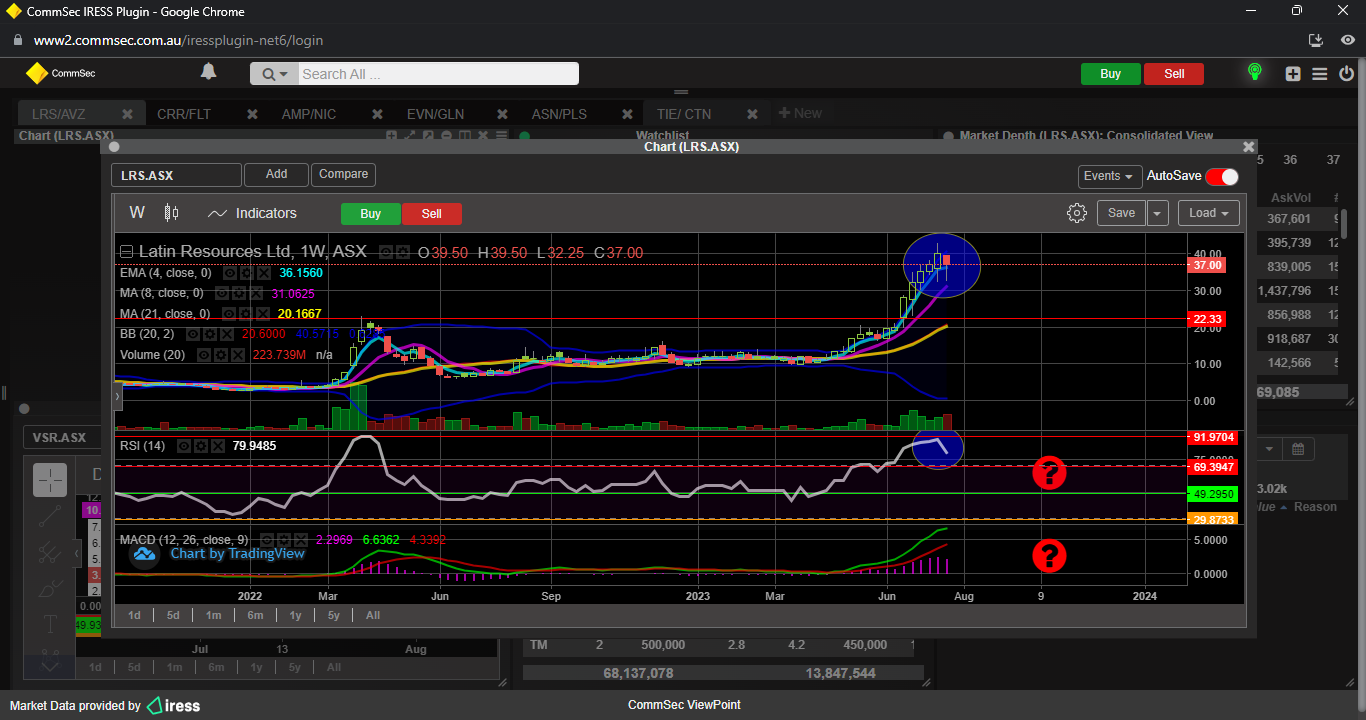Click the notifications bell icon
Screen dimensions: 1366x720
pyautogui.click(x=208, y=72)
